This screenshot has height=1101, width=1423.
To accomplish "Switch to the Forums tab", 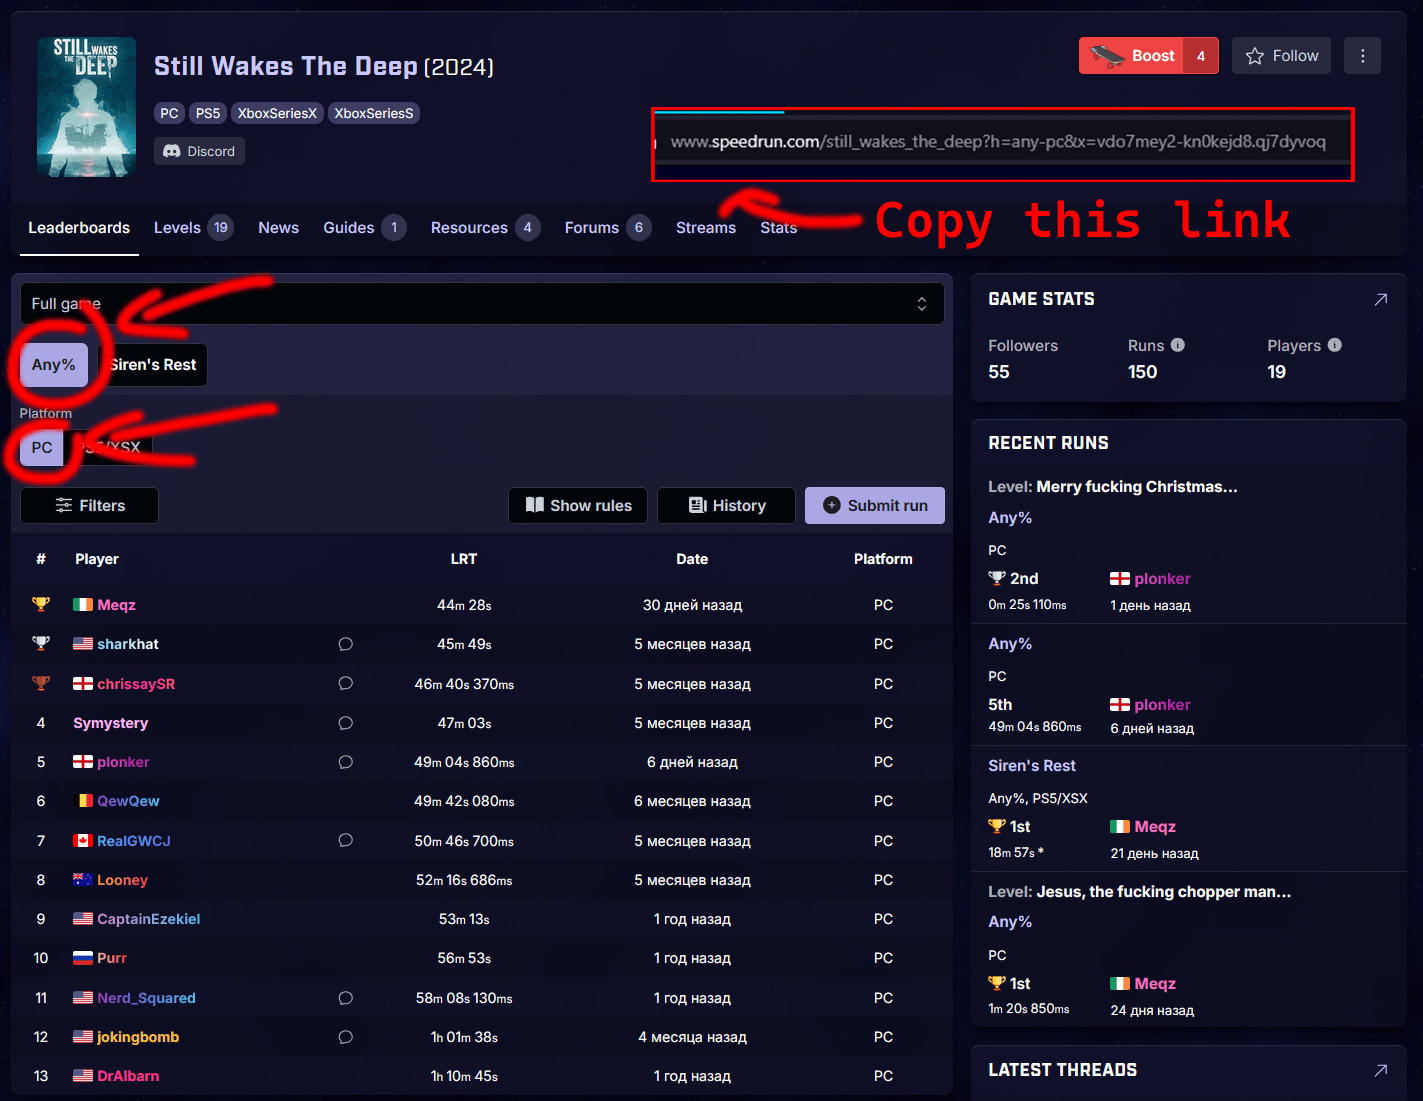I will tap(591, 227).
